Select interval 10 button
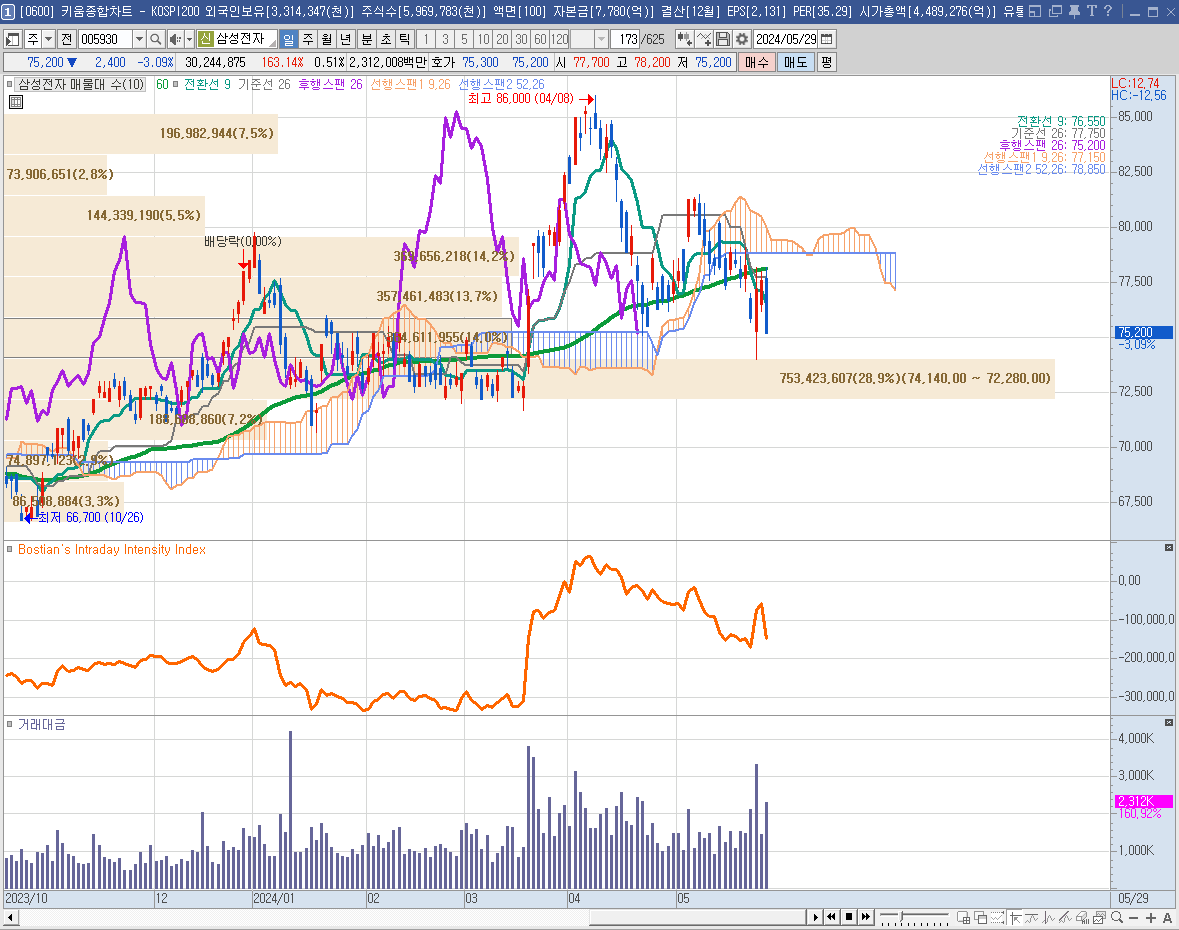Screen dimensions: 1179x930 point(483,39)
